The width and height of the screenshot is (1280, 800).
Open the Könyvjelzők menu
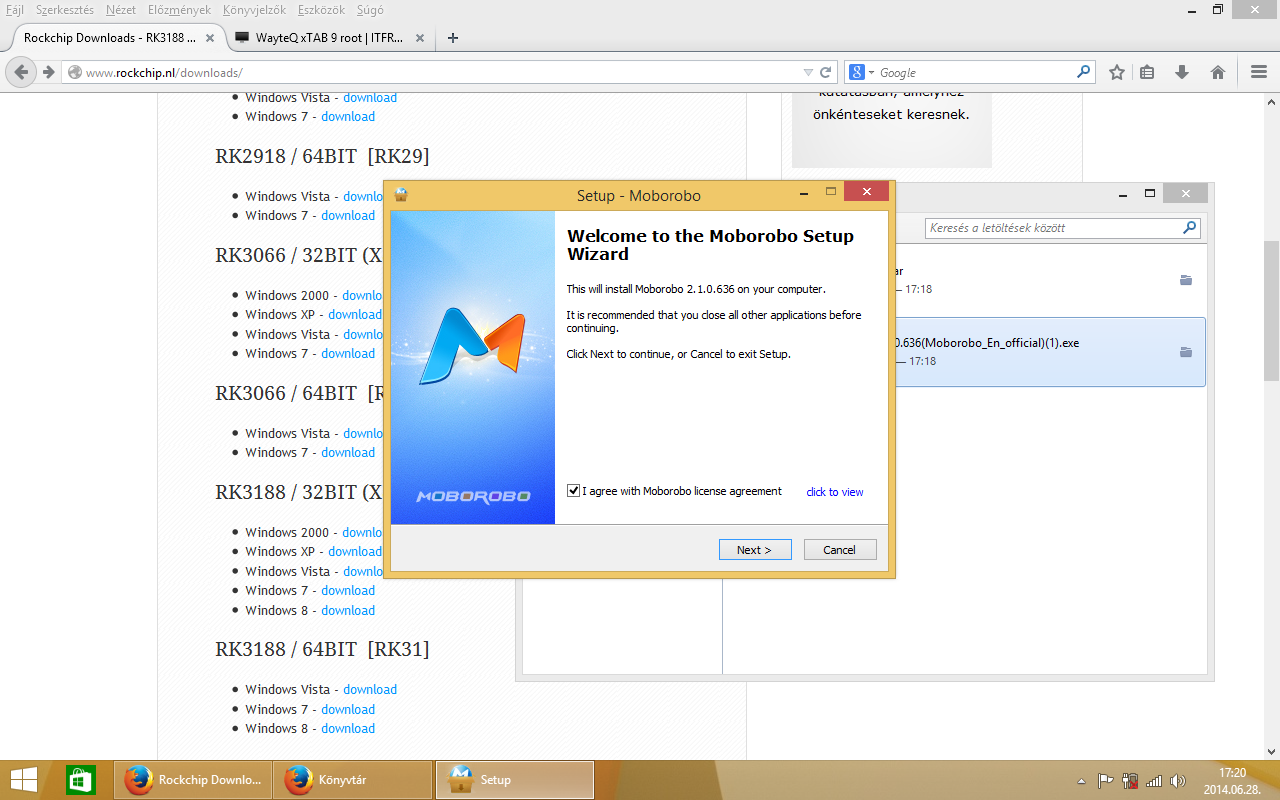254,9
